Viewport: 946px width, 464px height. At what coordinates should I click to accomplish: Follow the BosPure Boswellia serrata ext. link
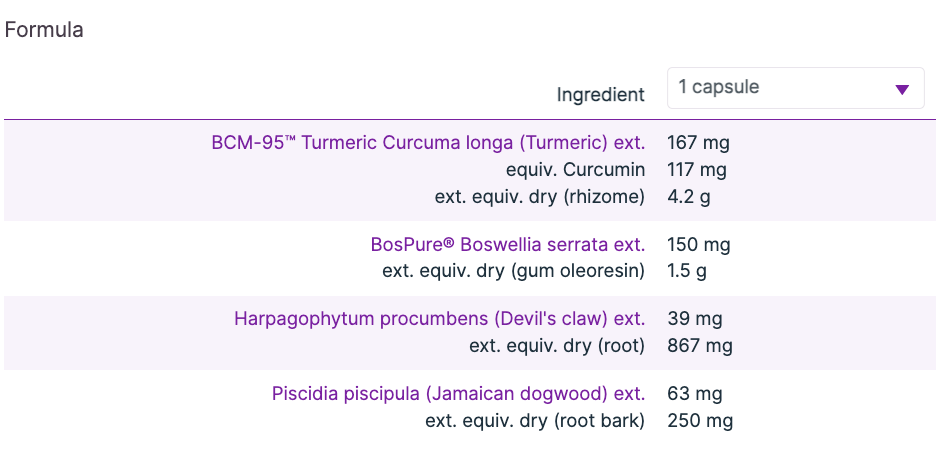click(507, 245)
